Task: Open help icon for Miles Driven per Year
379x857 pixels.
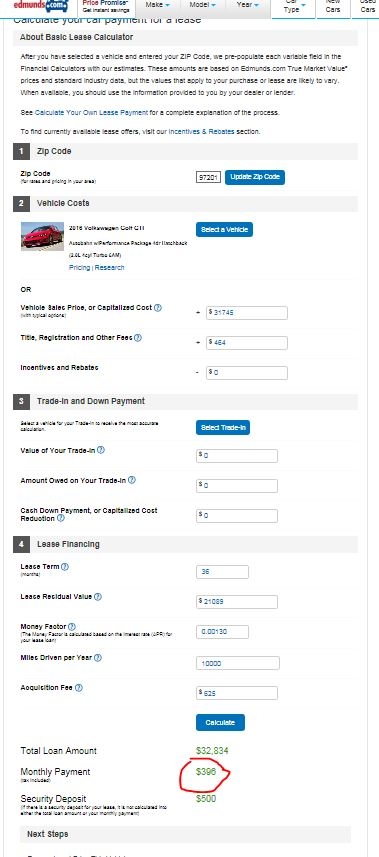Action: [x=98, y=658]
